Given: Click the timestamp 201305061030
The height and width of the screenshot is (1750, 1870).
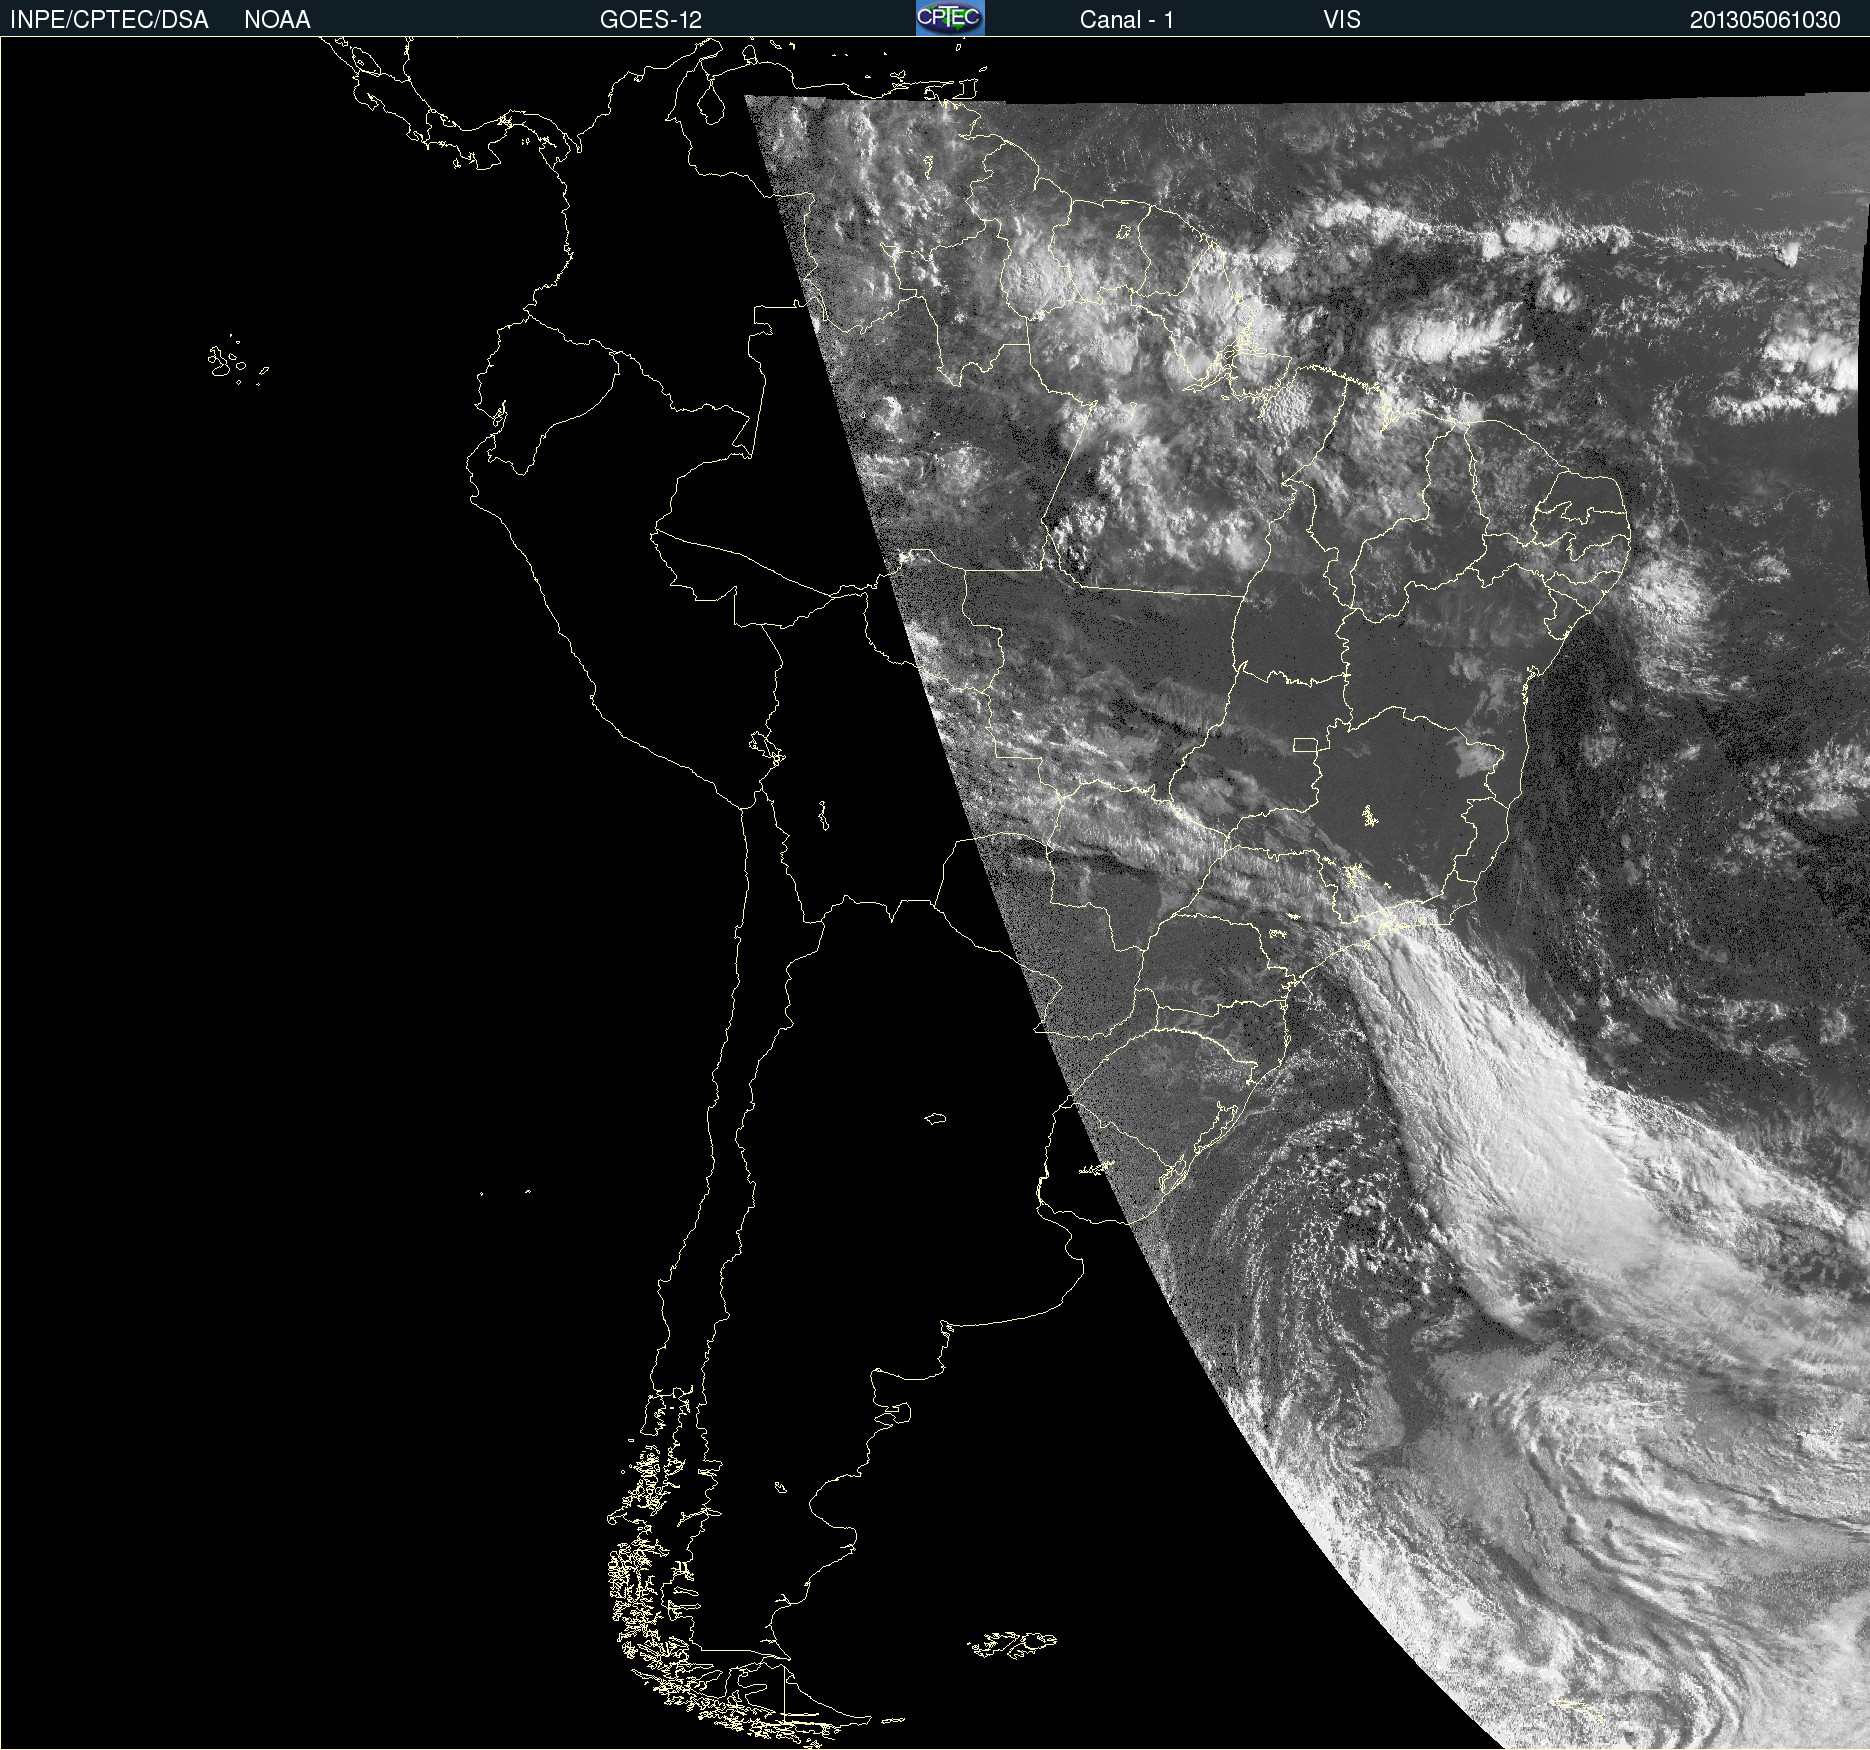Looking at the screenshot, I should pos(1765,20).
